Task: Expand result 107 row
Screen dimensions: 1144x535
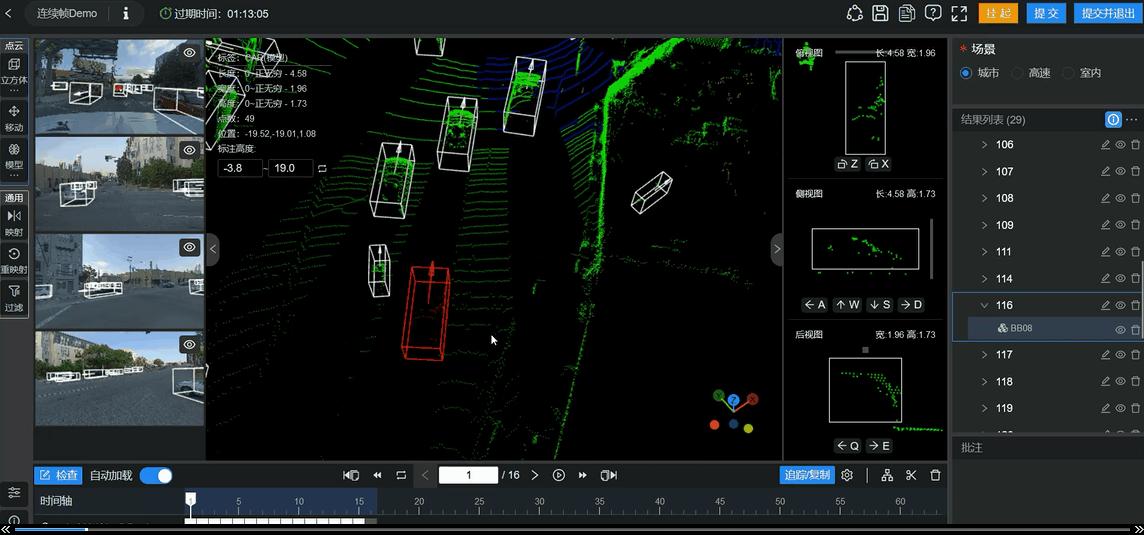Action: (x=984, y=172)
